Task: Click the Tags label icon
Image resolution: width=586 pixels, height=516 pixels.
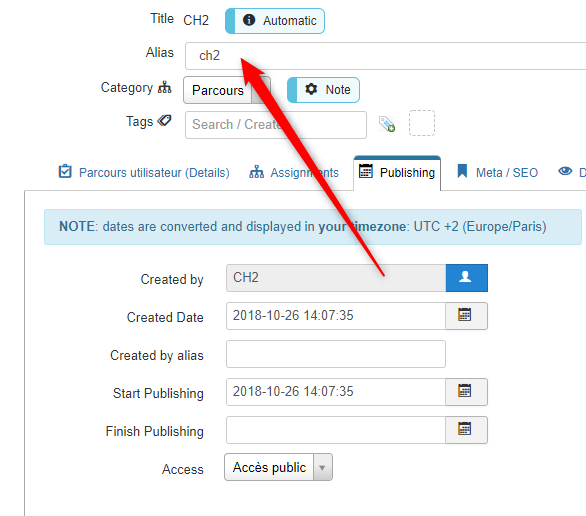Action: tap(164, 121)
